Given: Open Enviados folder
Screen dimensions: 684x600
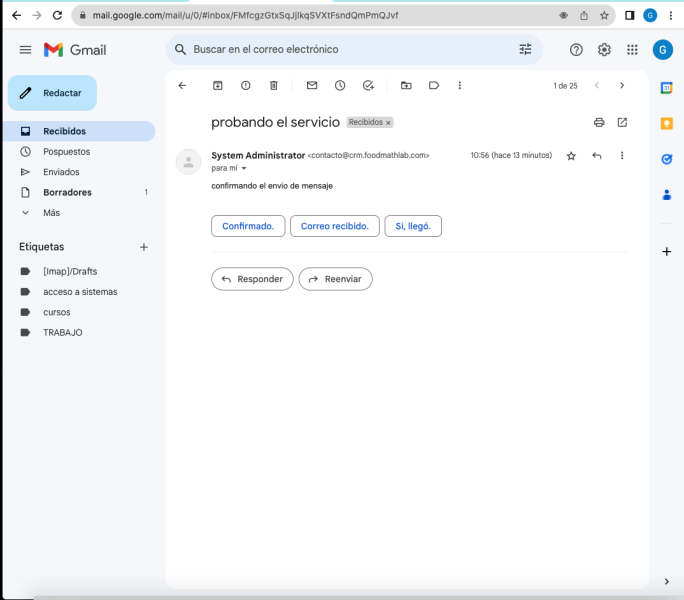Looking at the screenshot, I should pyautogui.click(x=79, y=172).
